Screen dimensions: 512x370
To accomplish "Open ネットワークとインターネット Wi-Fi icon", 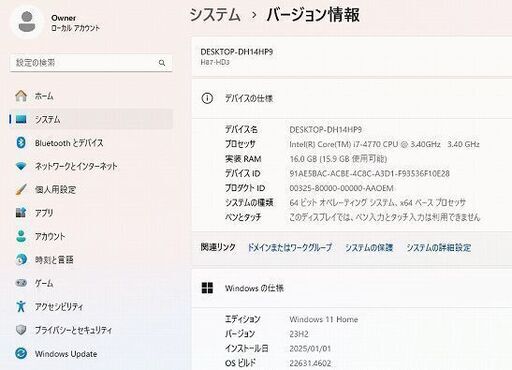I will 21,166.
